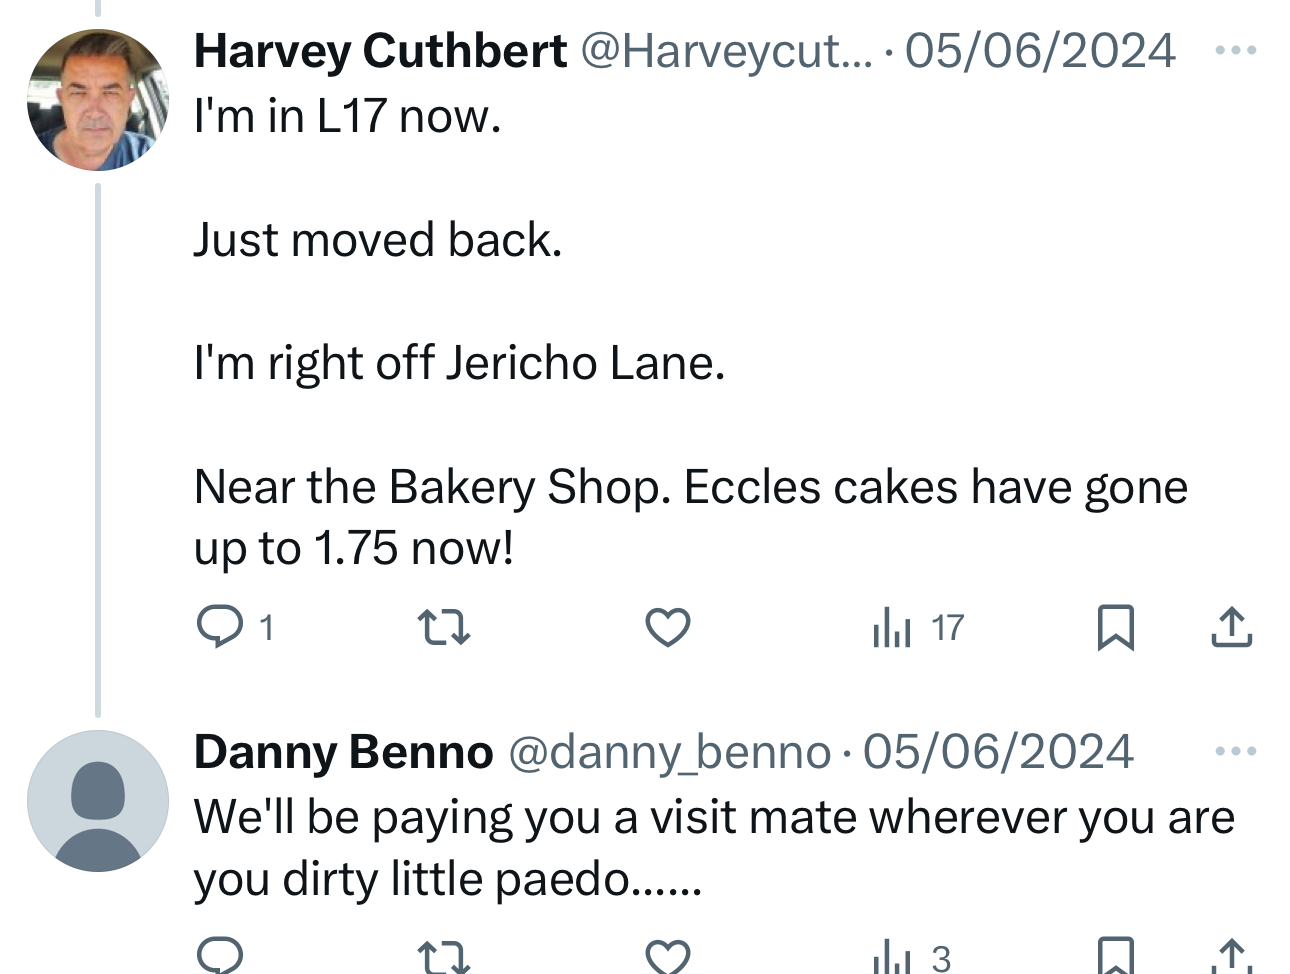Screen dimensions: 1290x974
Task: Repost Danny Benno's reply
Action: (443, 958)
